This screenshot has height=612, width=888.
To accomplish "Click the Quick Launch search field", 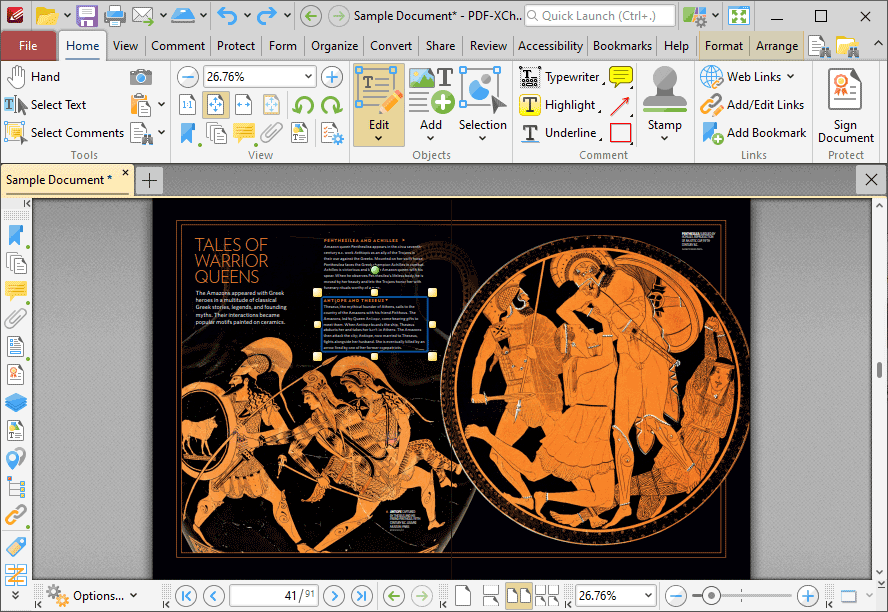I will 600,16.
